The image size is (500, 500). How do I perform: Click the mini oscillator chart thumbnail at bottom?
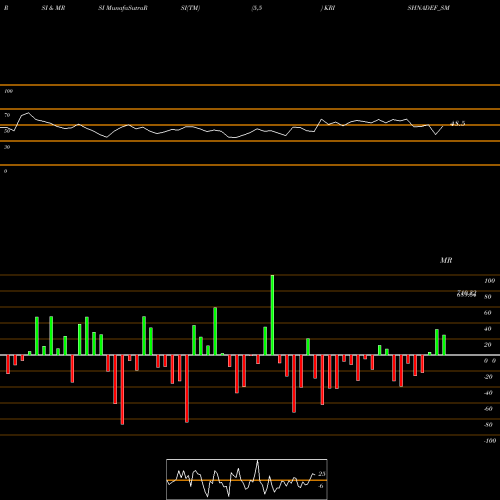tap(247, 479)
